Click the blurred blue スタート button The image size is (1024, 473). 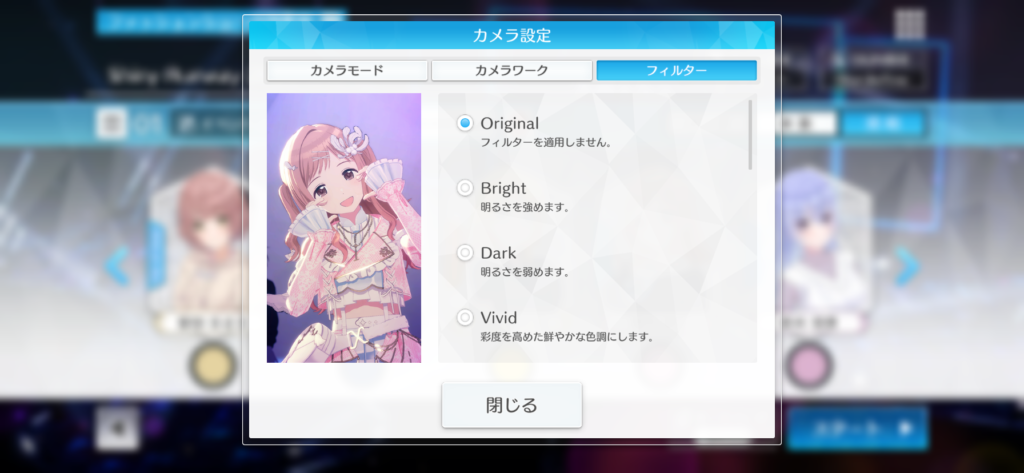click(857, 429)
